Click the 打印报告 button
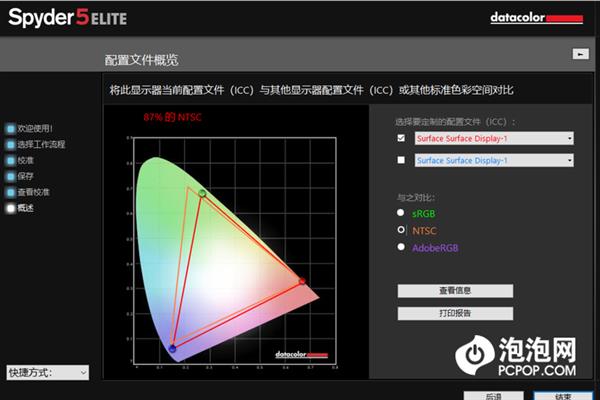Screen dimensions: 600x400 [x=455, y=313]
